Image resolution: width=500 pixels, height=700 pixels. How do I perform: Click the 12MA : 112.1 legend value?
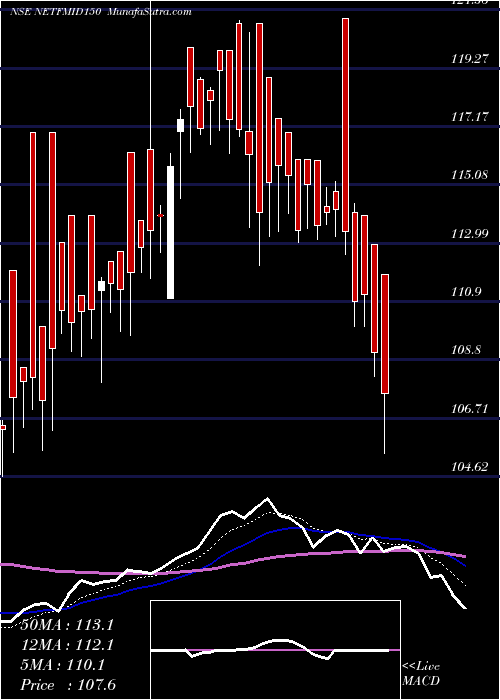click(x=67, y=644)
